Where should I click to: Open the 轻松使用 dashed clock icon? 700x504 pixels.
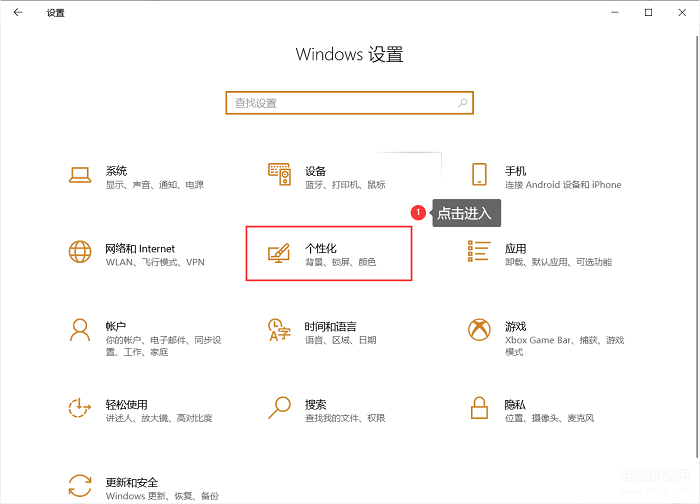coord(79,408)
